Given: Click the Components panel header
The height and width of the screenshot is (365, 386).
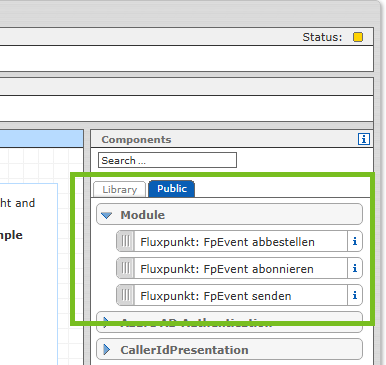Looking at the screenshot, I should point(232,139).
